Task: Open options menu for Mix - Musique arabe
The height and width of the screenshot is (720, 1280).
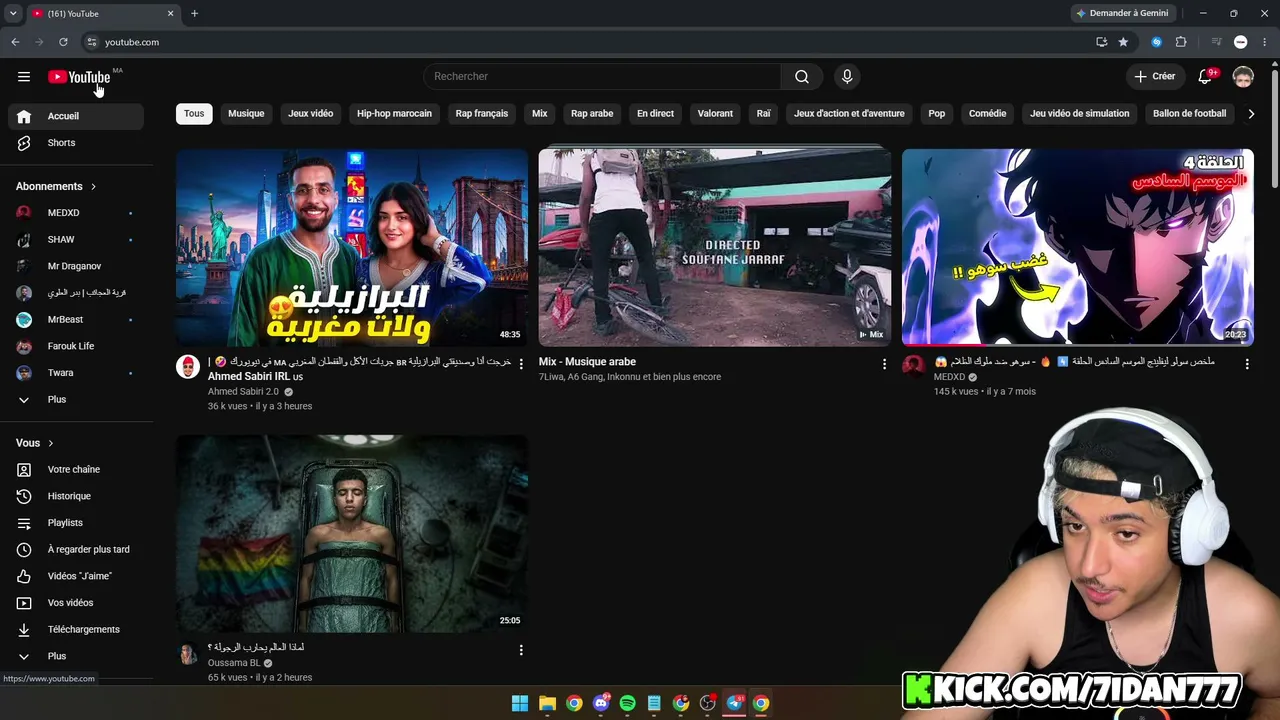Action: [x=884, y=364]
